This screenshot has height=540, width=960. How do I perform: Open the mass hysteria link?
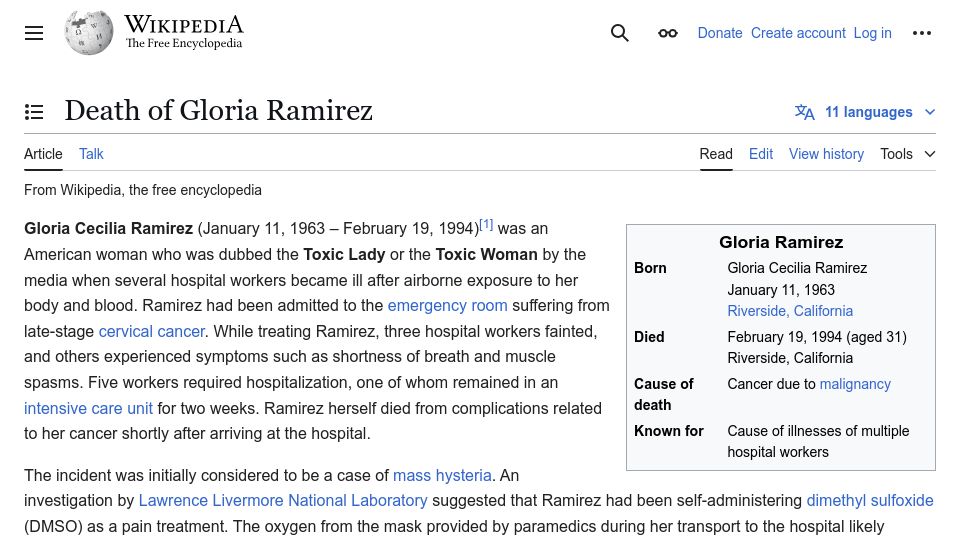pyautogui.click(x=442, y=475)
